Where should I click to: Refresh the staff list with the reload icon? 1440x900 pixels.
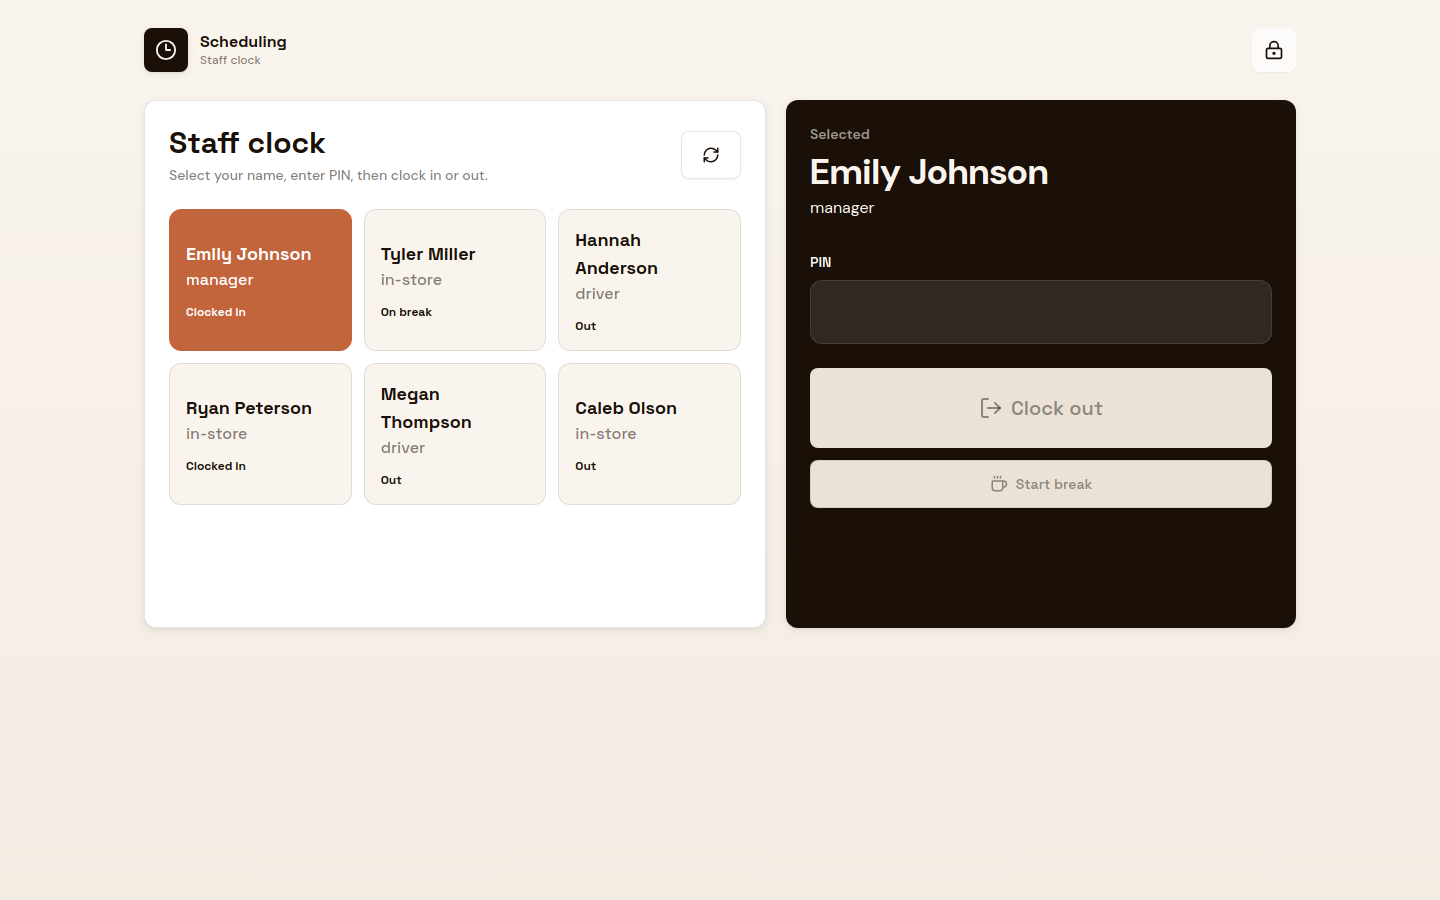tap(711, 155)
